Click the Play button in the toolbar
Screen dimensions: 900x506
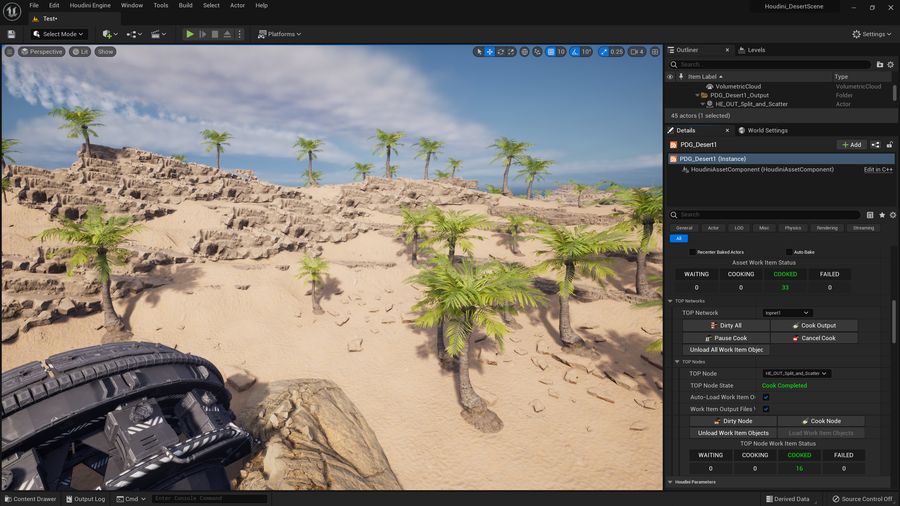pyautogui.click(x=190, y=34)
